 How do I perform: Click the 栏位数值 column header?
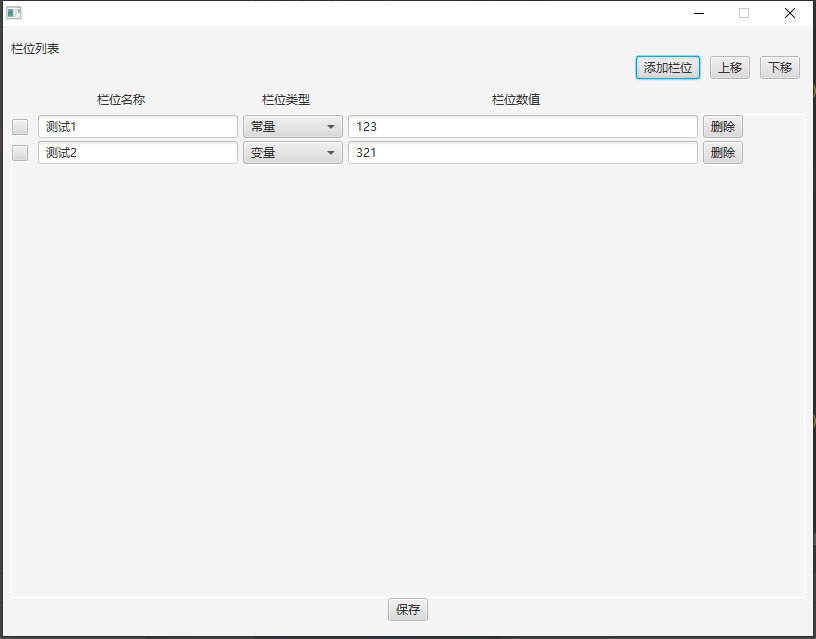point(516,100)
